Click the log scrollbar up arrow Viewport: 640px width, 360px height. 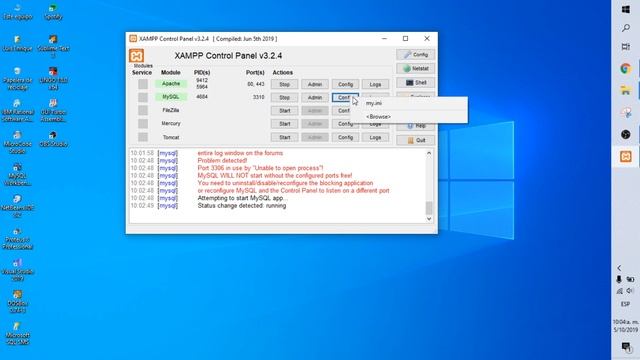coord(429,153)
